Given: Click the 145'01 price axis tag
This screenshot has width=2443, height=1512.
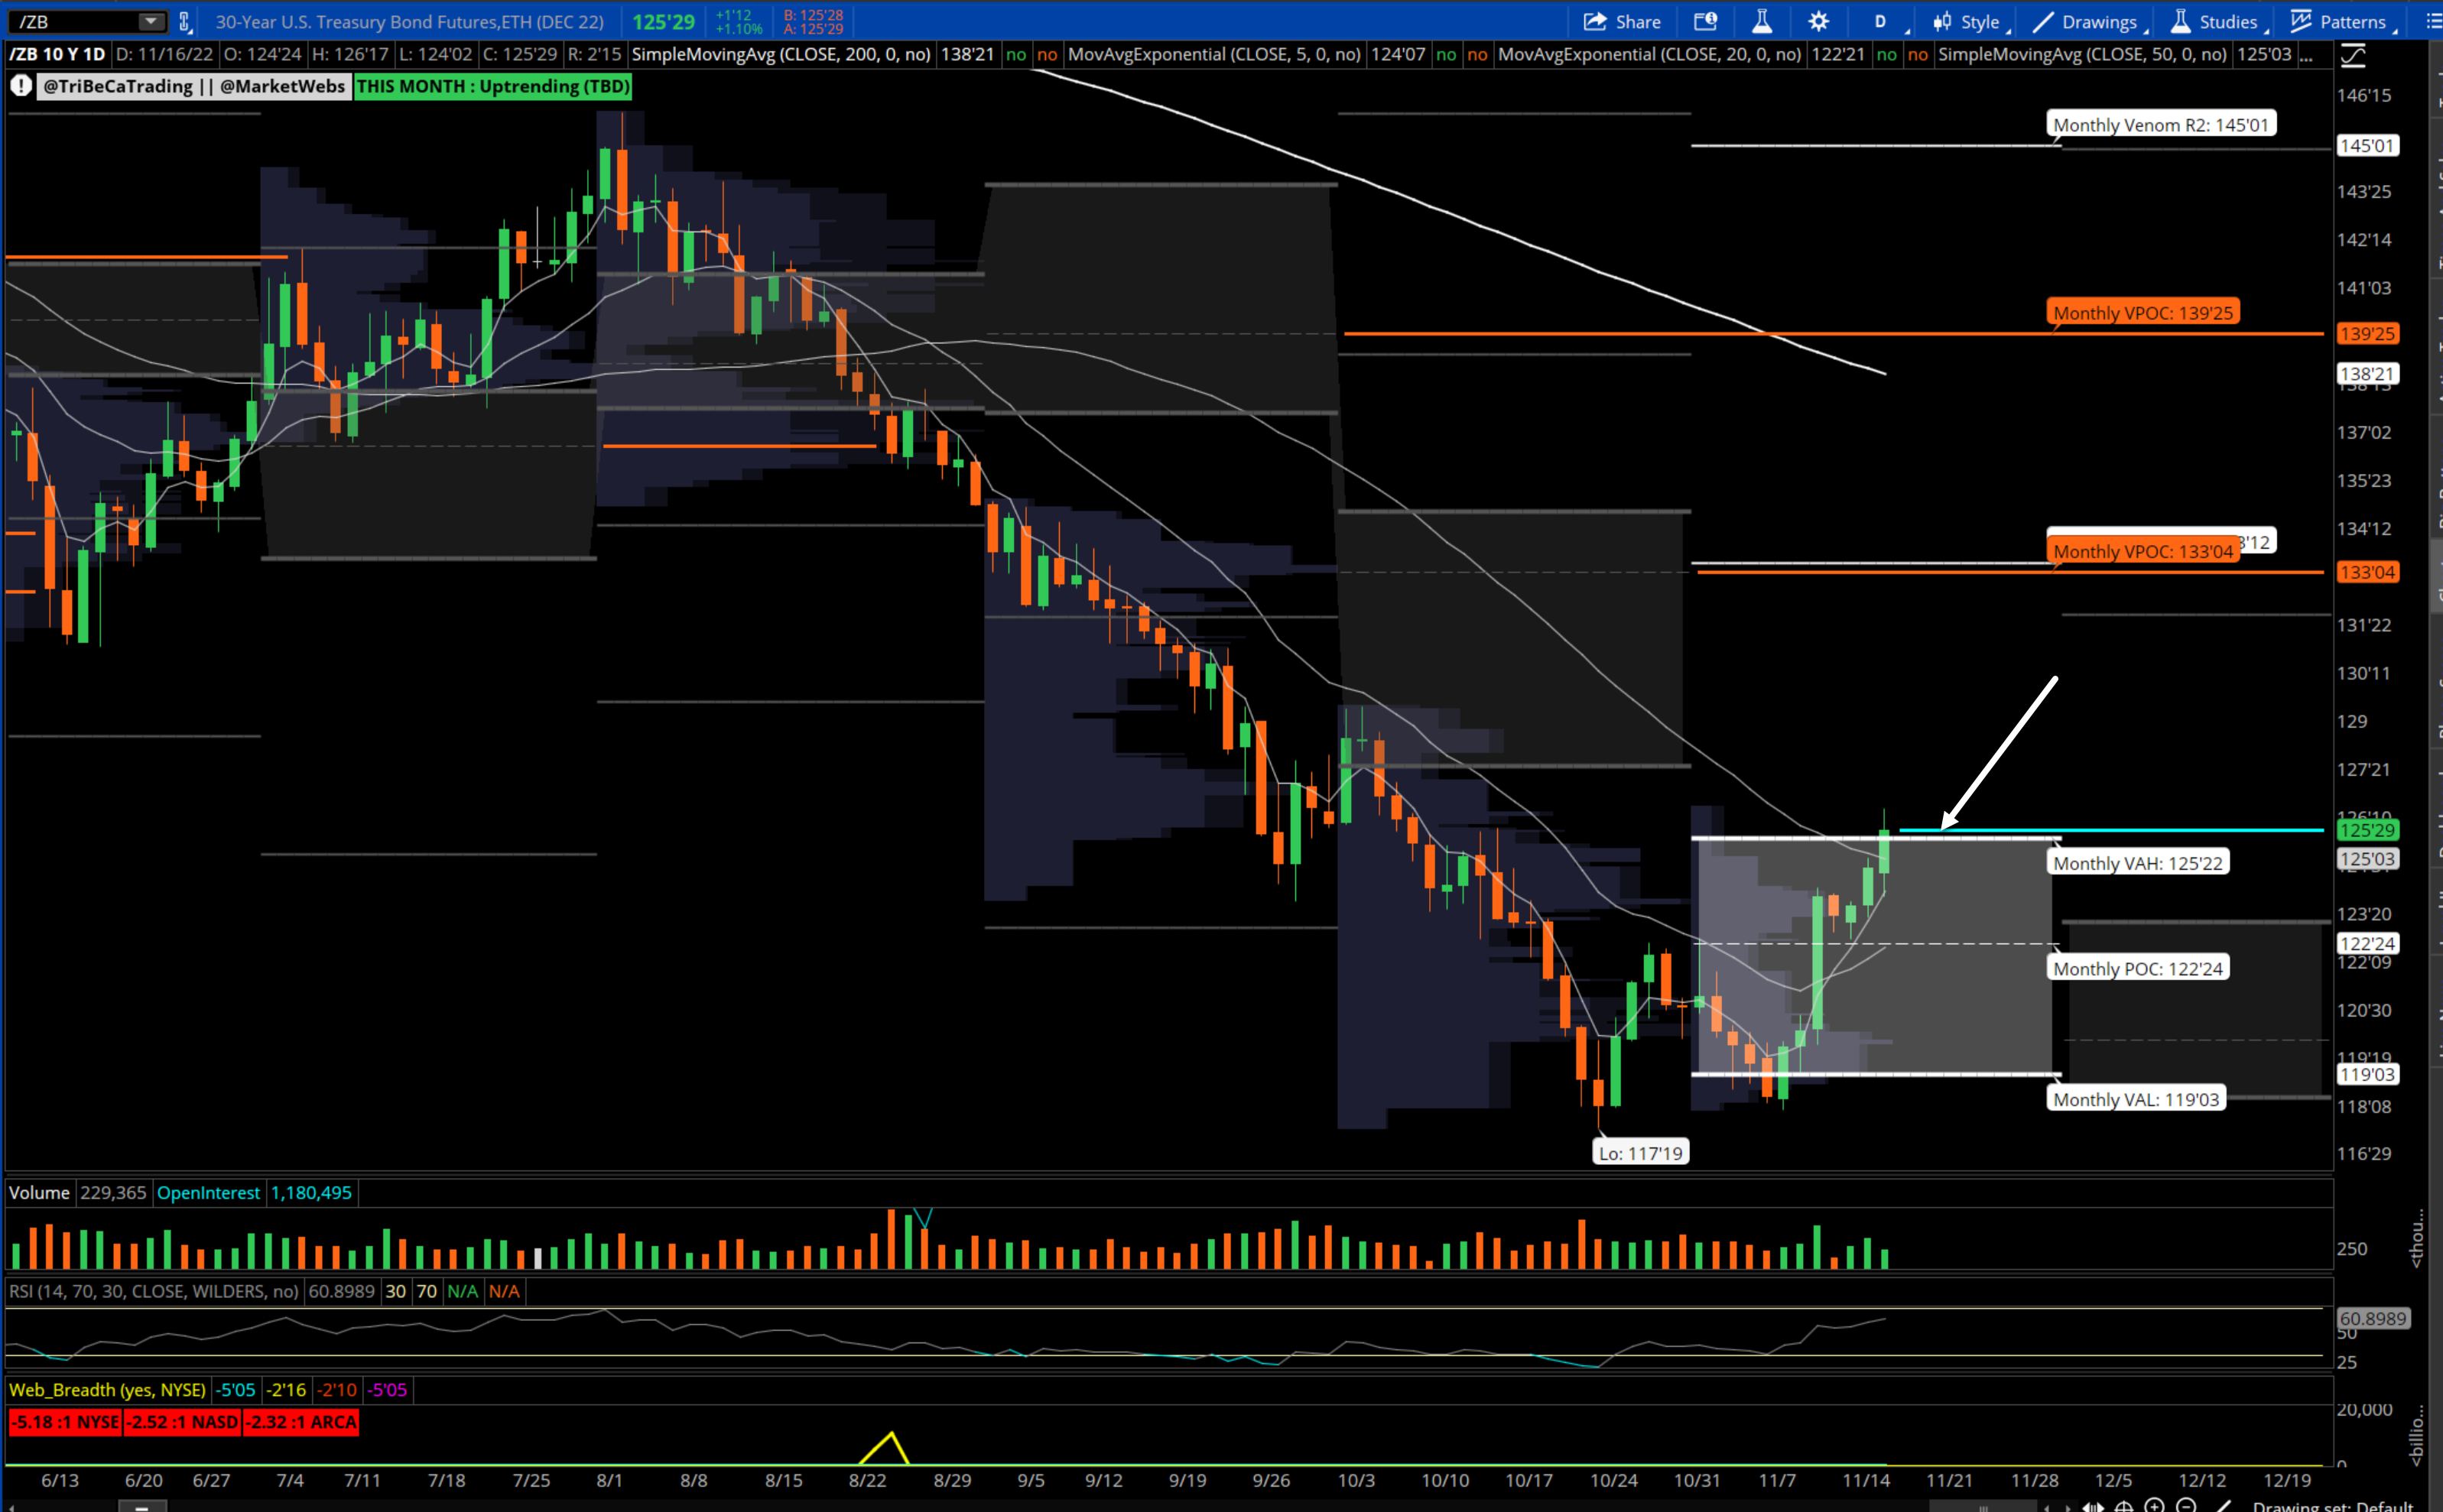Looking at the screenshot, I should (2367, 145).
